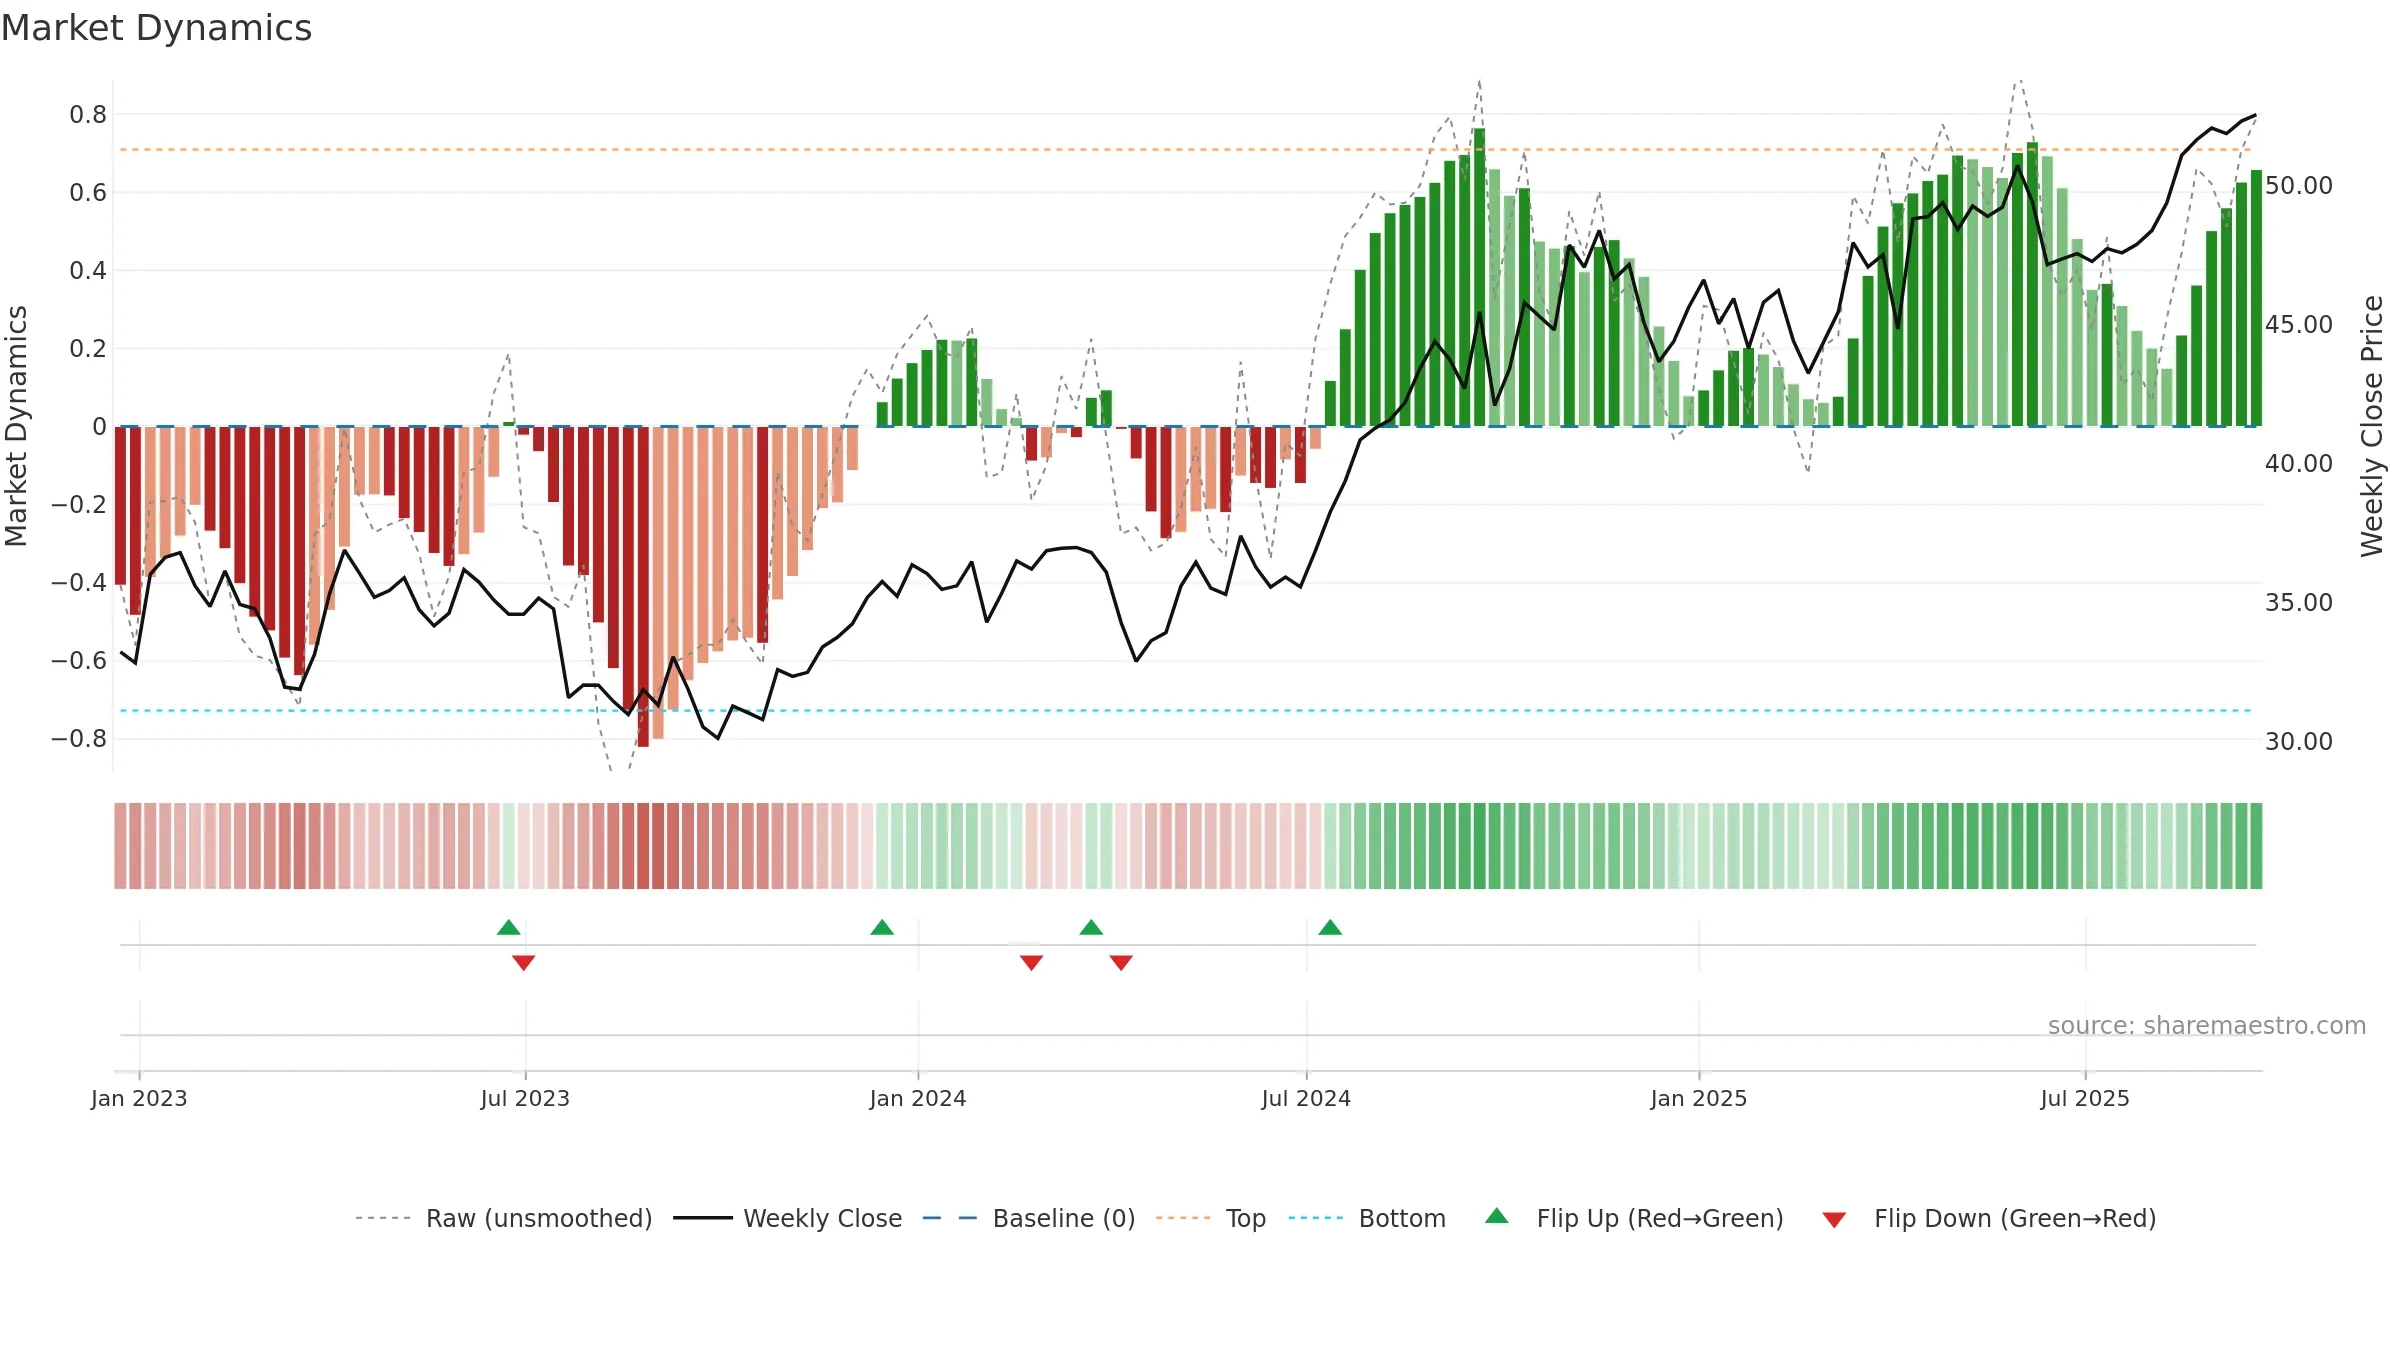Click the green Flip Up marker just before Jul 2023

click(x=509, y=928)
